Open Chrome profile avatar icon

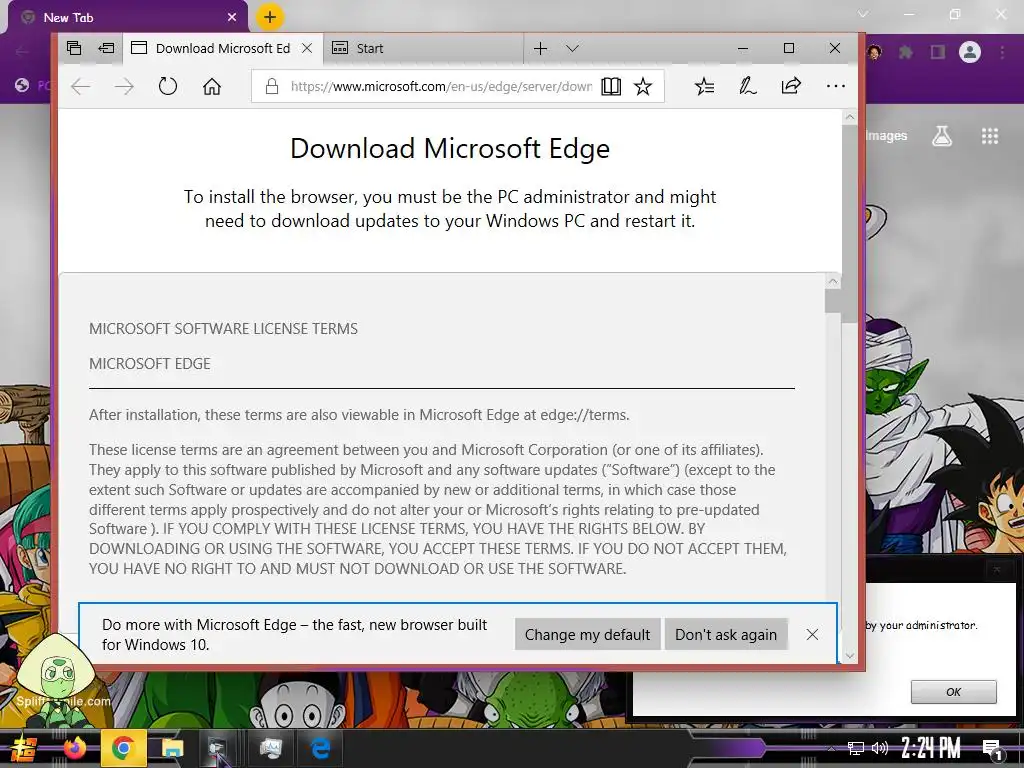pyautogui.click(x=970, y=52)
